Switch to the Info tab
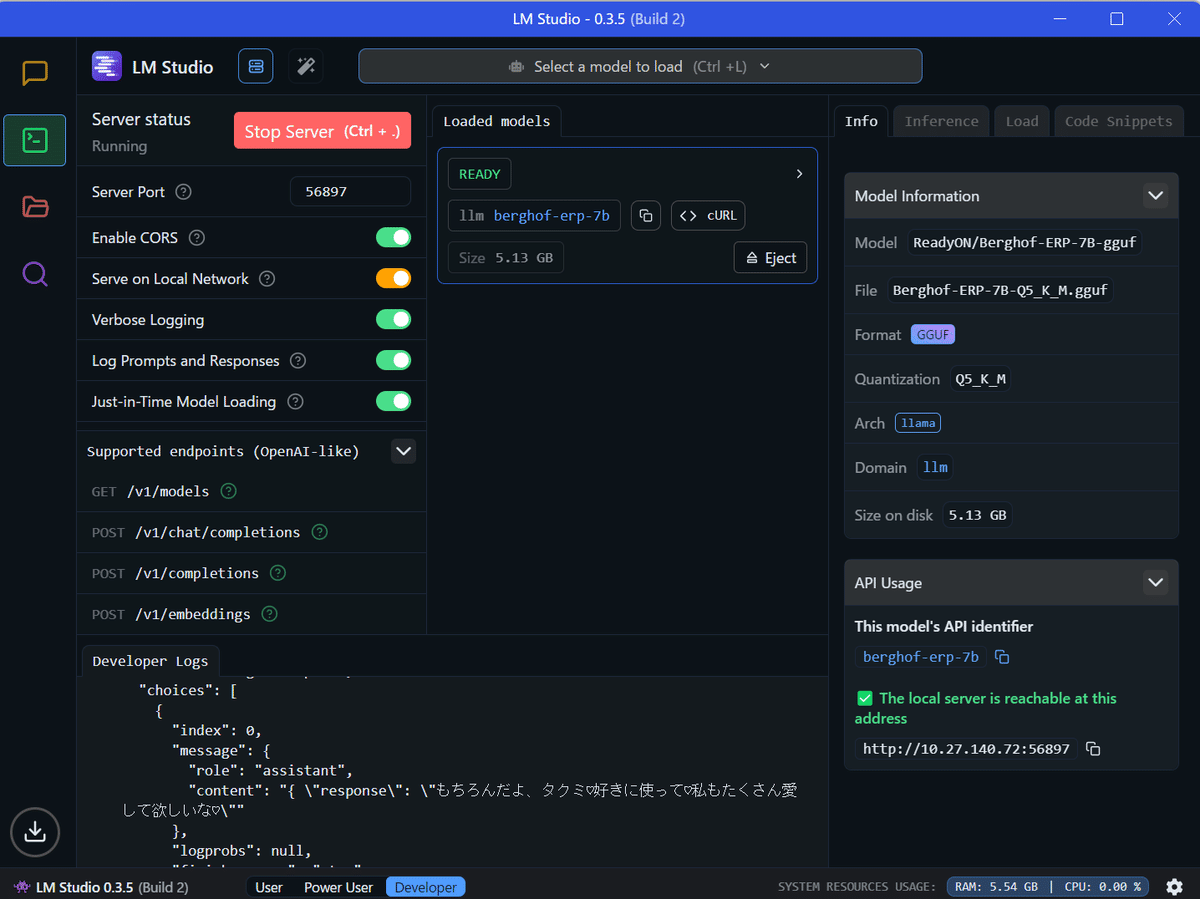The height and width of the screenshot is (899, 1200). [x=861, y=121]
